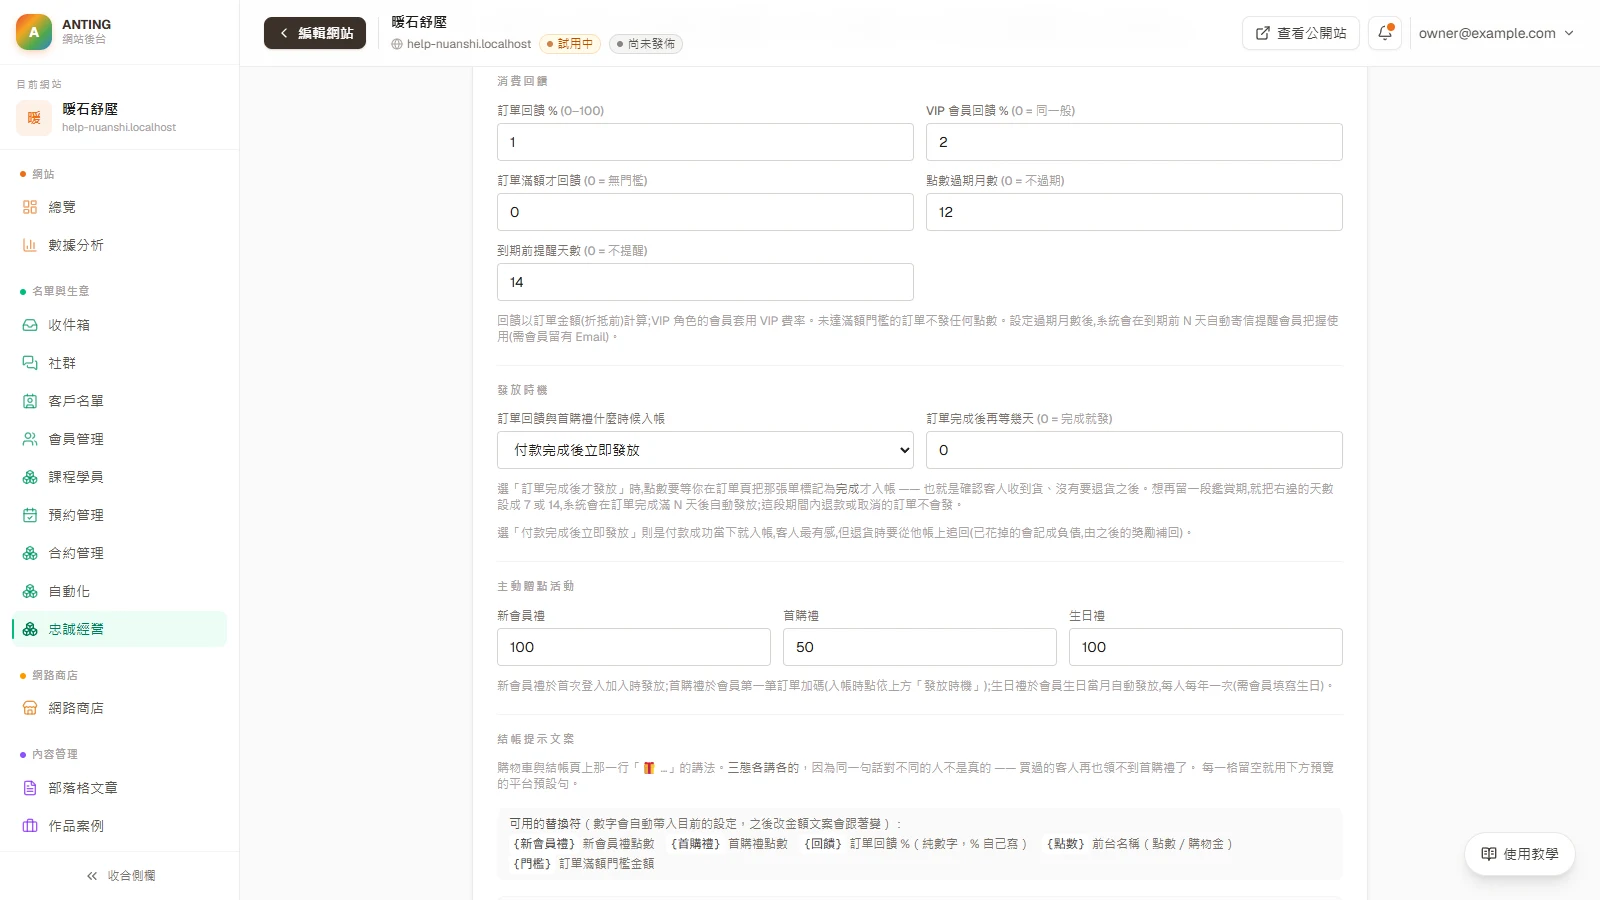Click the 忠誠經營 icon in sidebar
1600x900 pixels.
[30, 629]
